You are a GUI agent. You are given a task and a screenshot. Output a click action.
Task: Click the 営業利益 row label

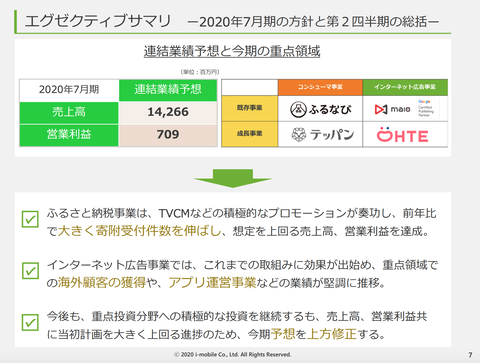coord(69,135)
